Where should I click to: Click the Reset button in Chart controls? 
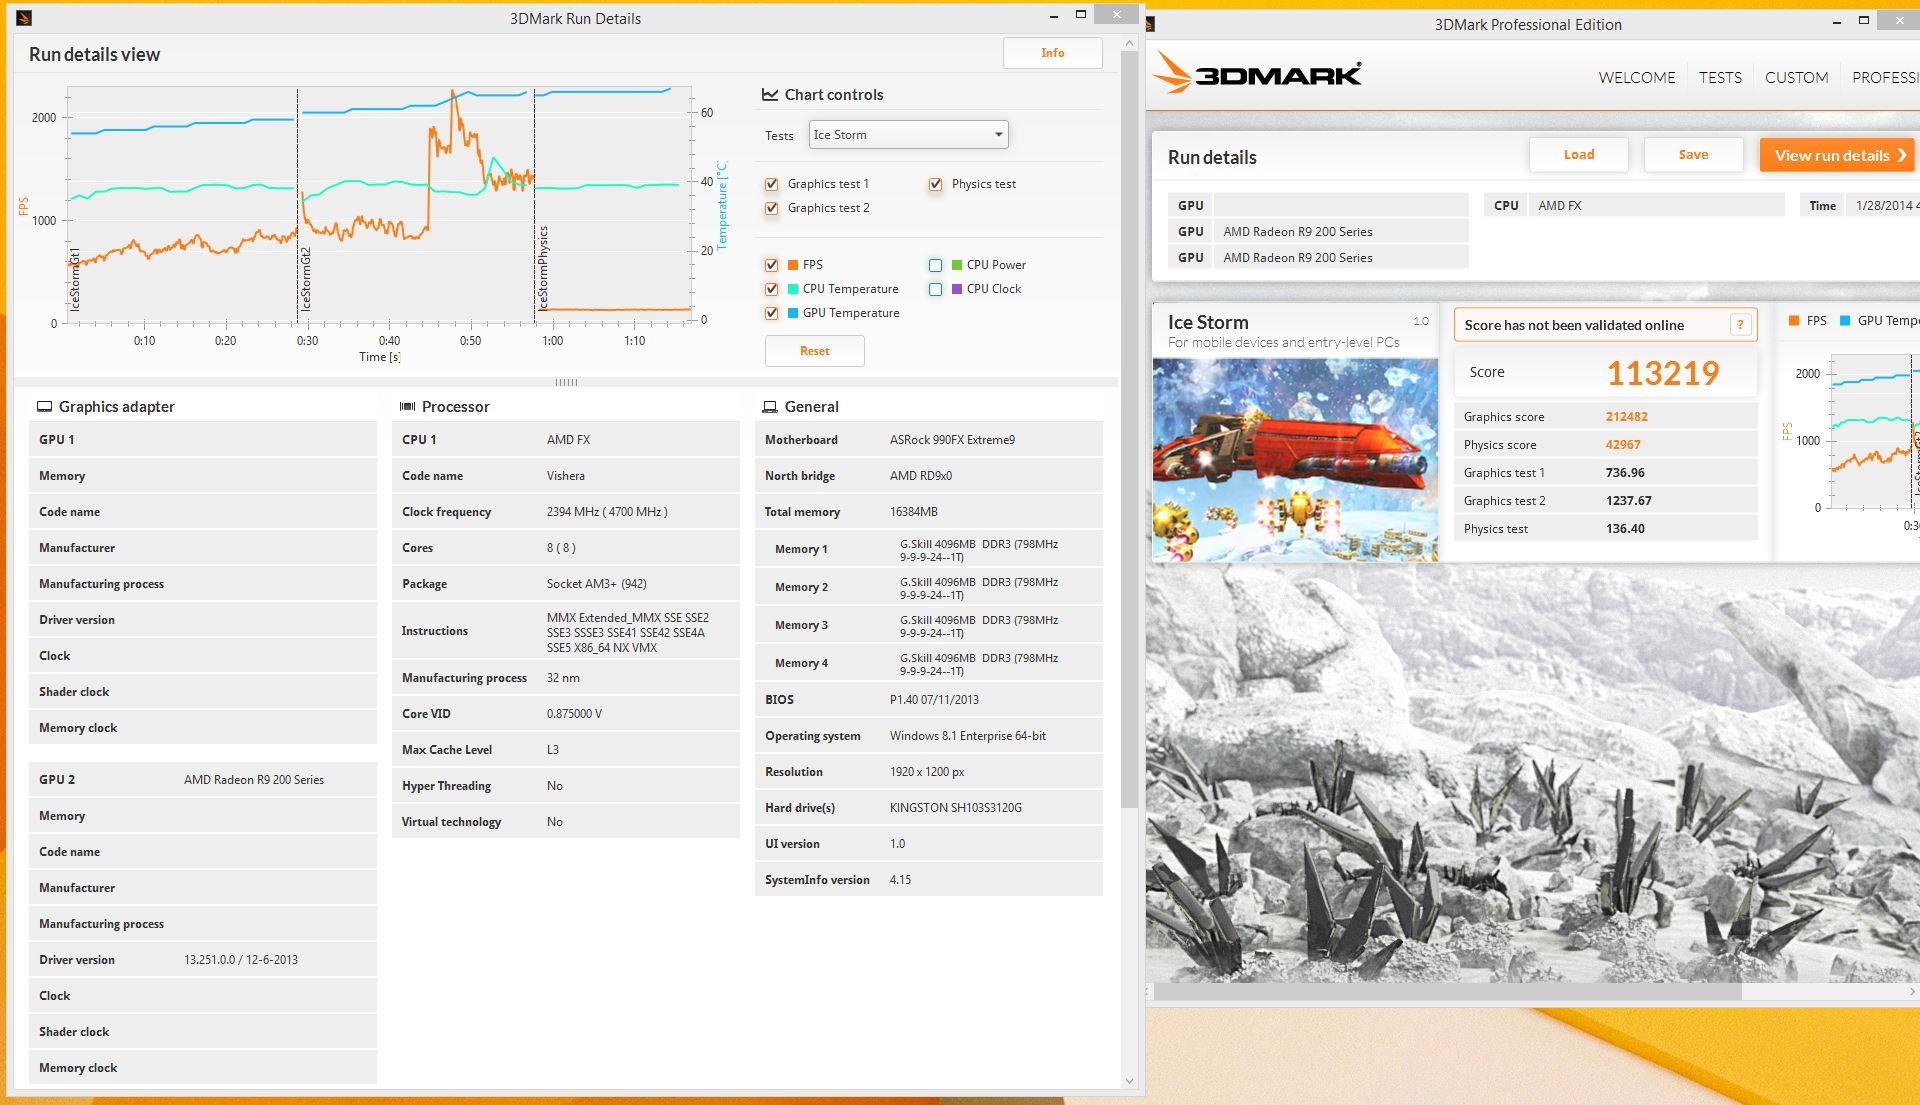click(x=814, y=351)
